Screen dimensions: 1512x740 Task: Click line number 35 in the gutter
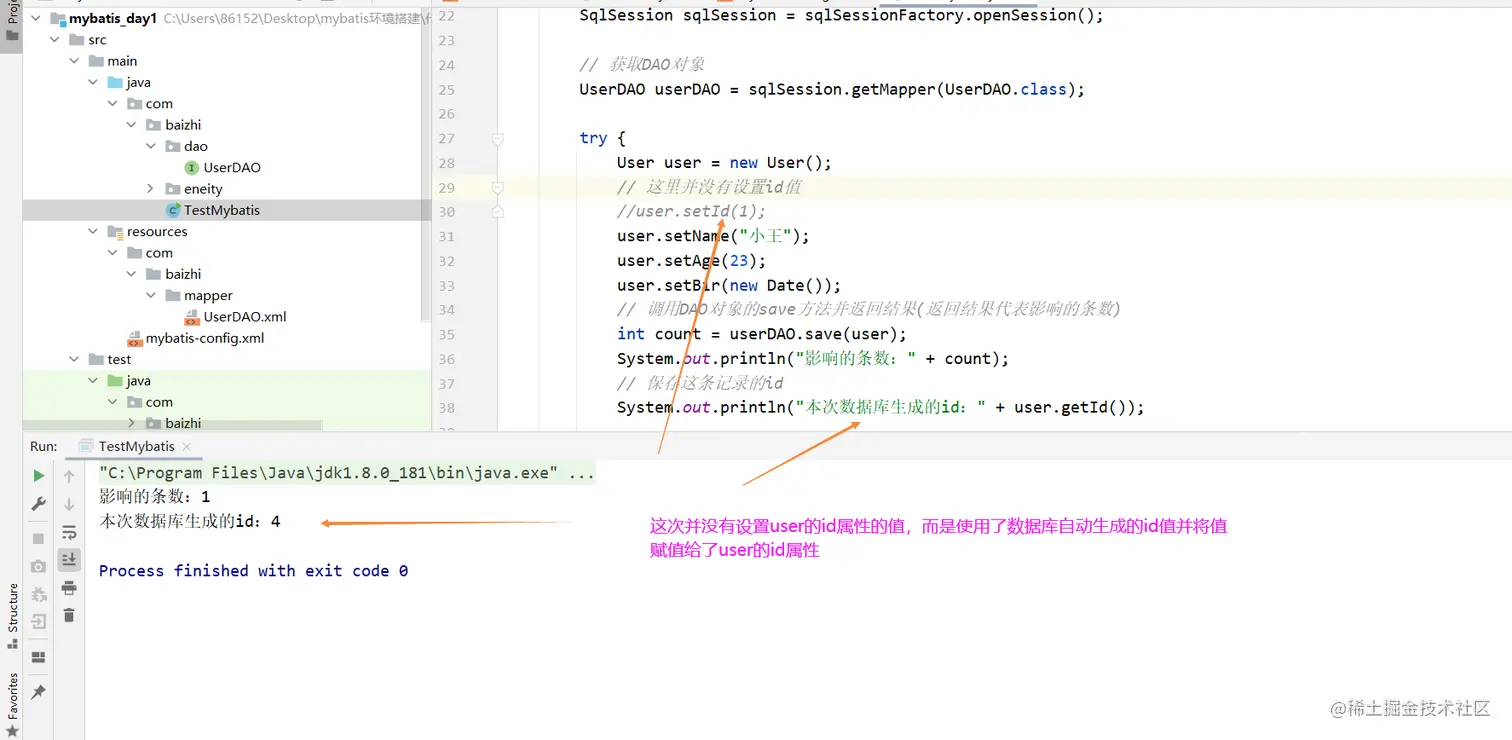point(446,334)
